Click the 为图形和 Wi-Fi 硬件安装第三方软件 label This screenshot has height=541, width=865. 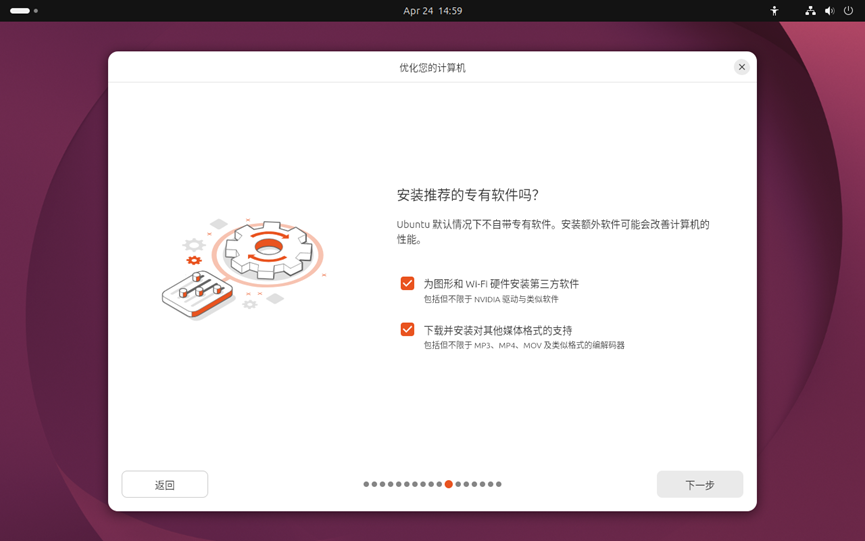pos(501,284)
